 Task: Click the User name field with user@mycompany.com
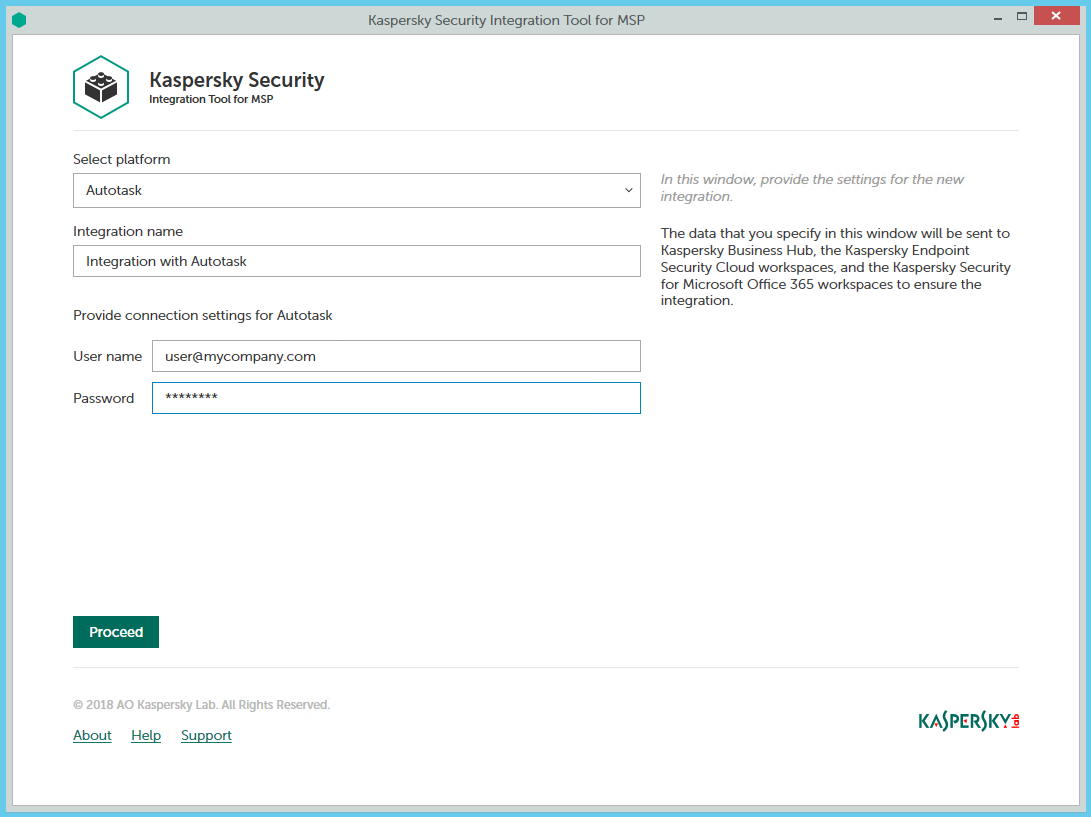click(x=396, y=356)
